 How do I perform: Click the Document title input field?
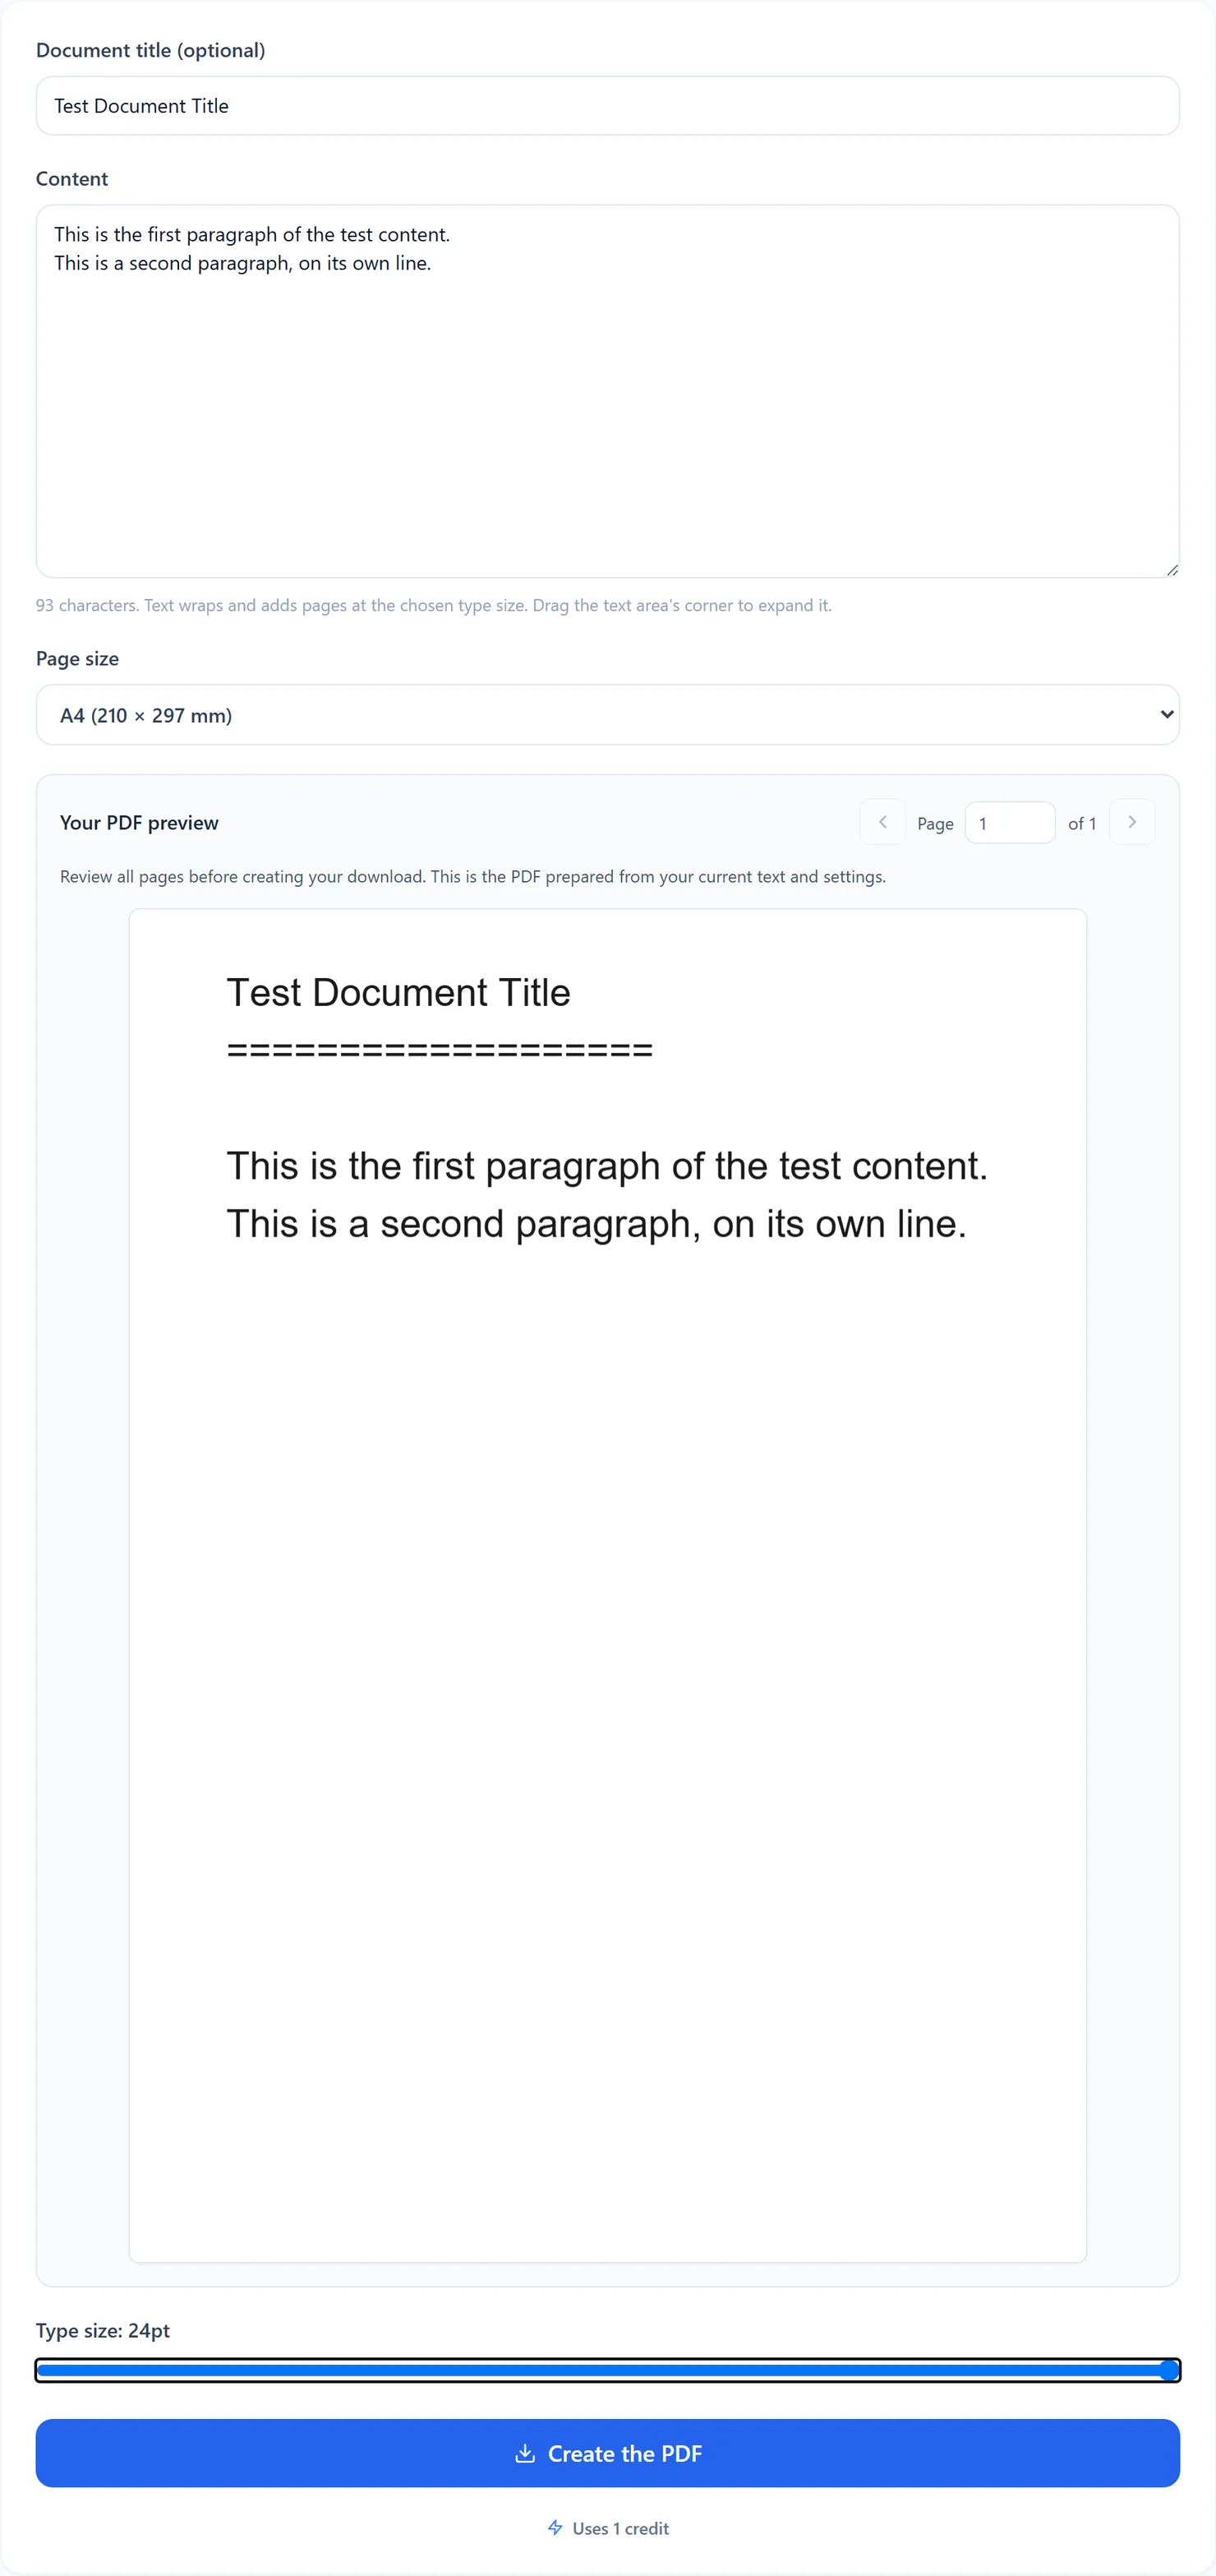[x=607, y=106]
